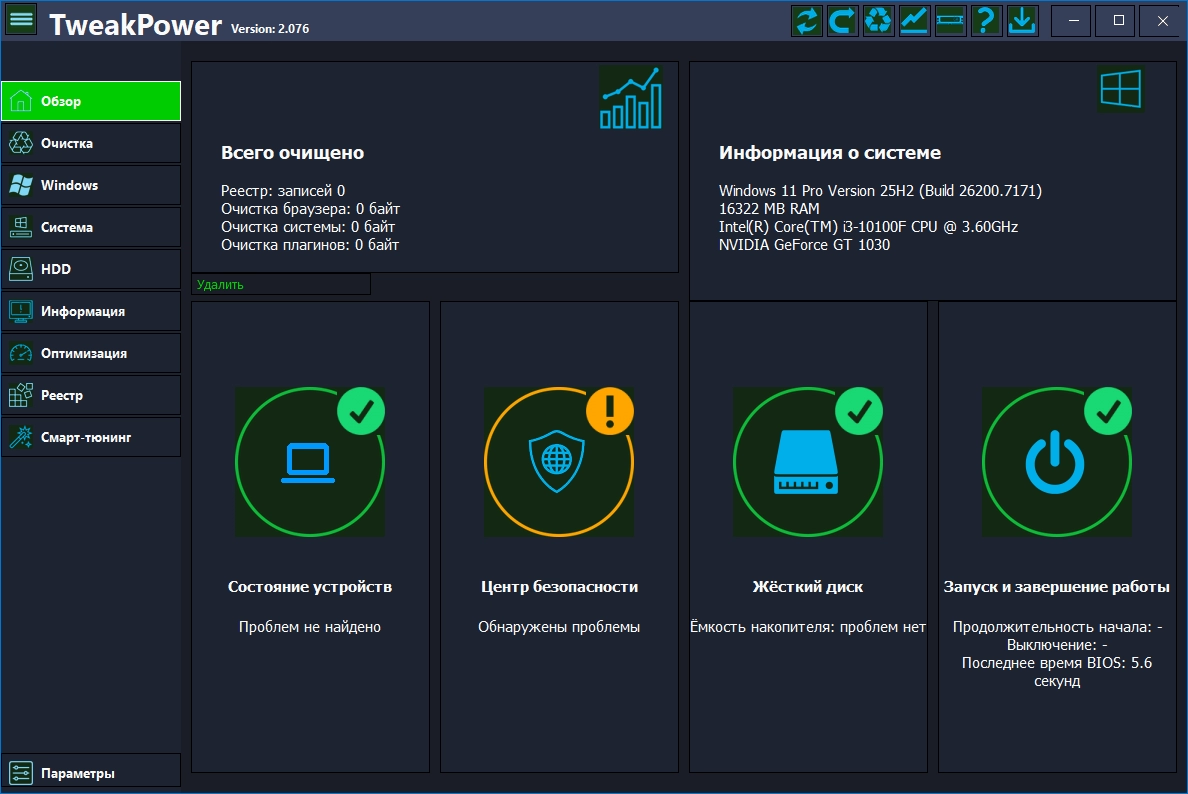Click 'Очистка браузера: 0 байт' line
Image resolution: width=1188 pixels, height=794 pixels.
point(310,208)
